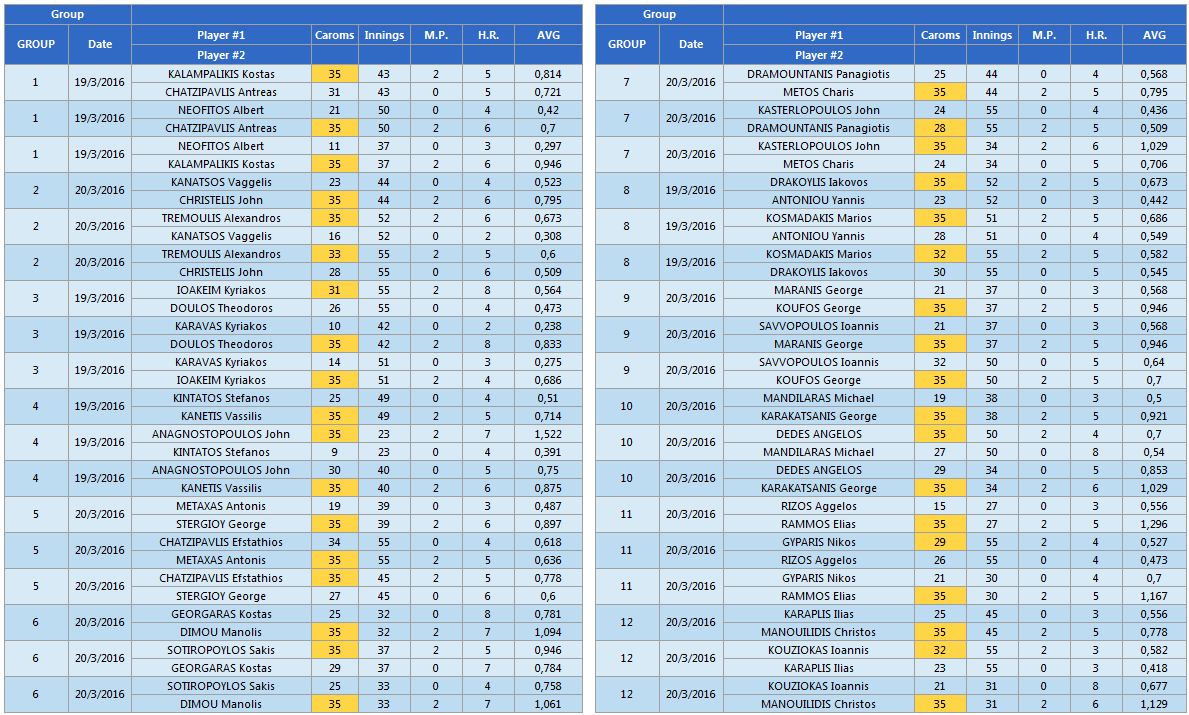The width and height of the screenshot is (1189, 715).
Task: Click GYPARIS Nikos with average 0,527
Action: tap(818, 542)
